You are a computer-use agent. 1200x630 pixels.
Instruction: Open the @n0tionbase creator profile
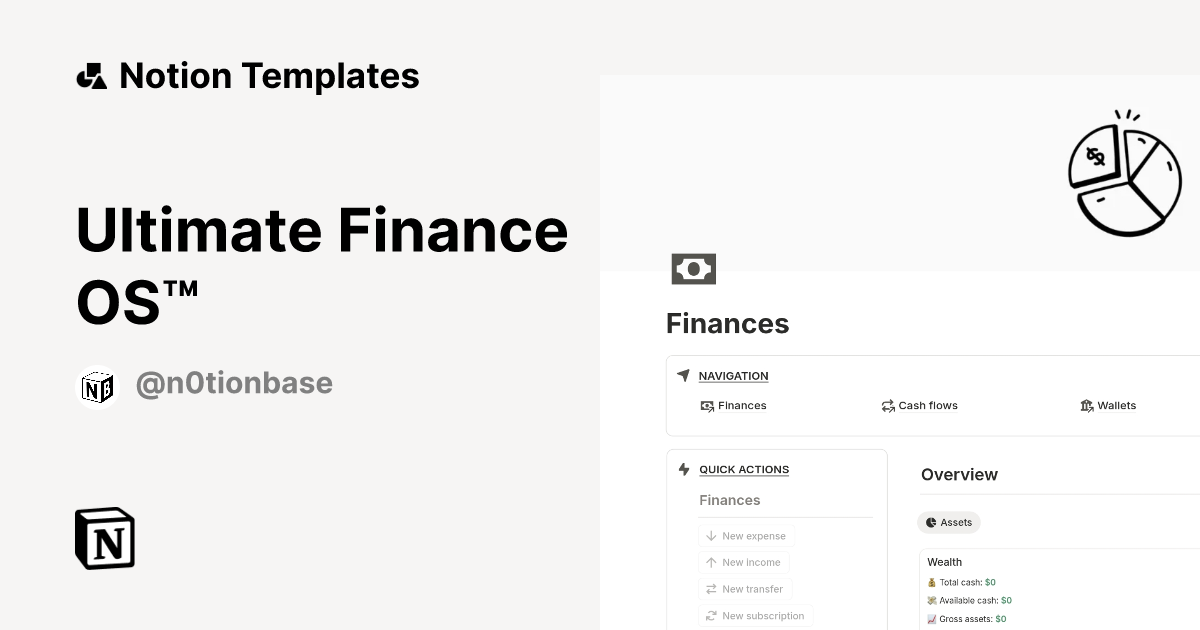coord(234,383)
